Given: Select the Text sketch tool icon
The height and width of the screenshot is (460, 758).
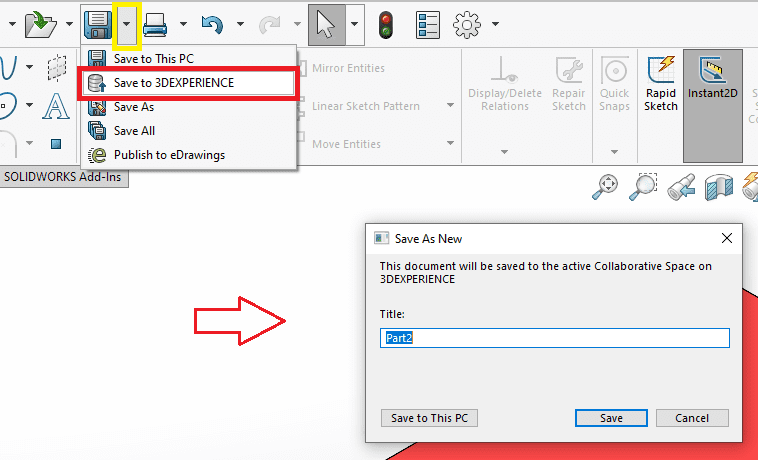Looking at the screenshot, I should tap(56, 106).
